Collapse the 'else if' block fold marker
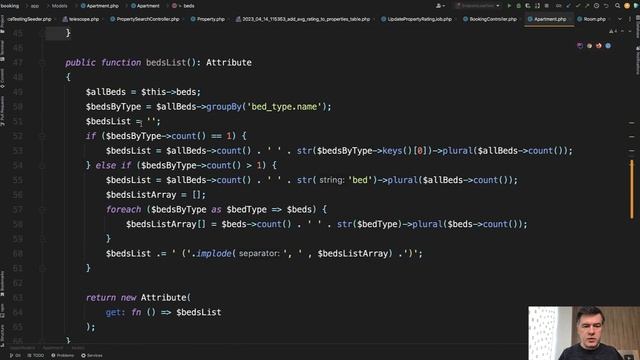The height and width of the screenshot is (360, 640). click(x=42, y=165)
